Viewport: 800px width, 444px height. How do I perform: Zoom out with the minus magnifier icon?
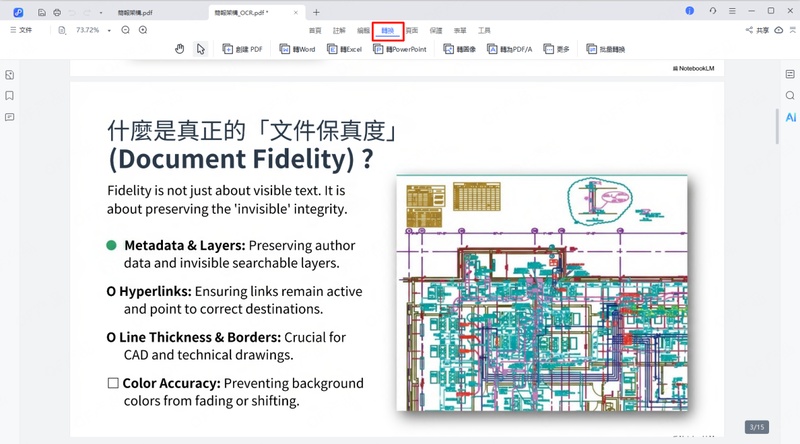[126, 30]
